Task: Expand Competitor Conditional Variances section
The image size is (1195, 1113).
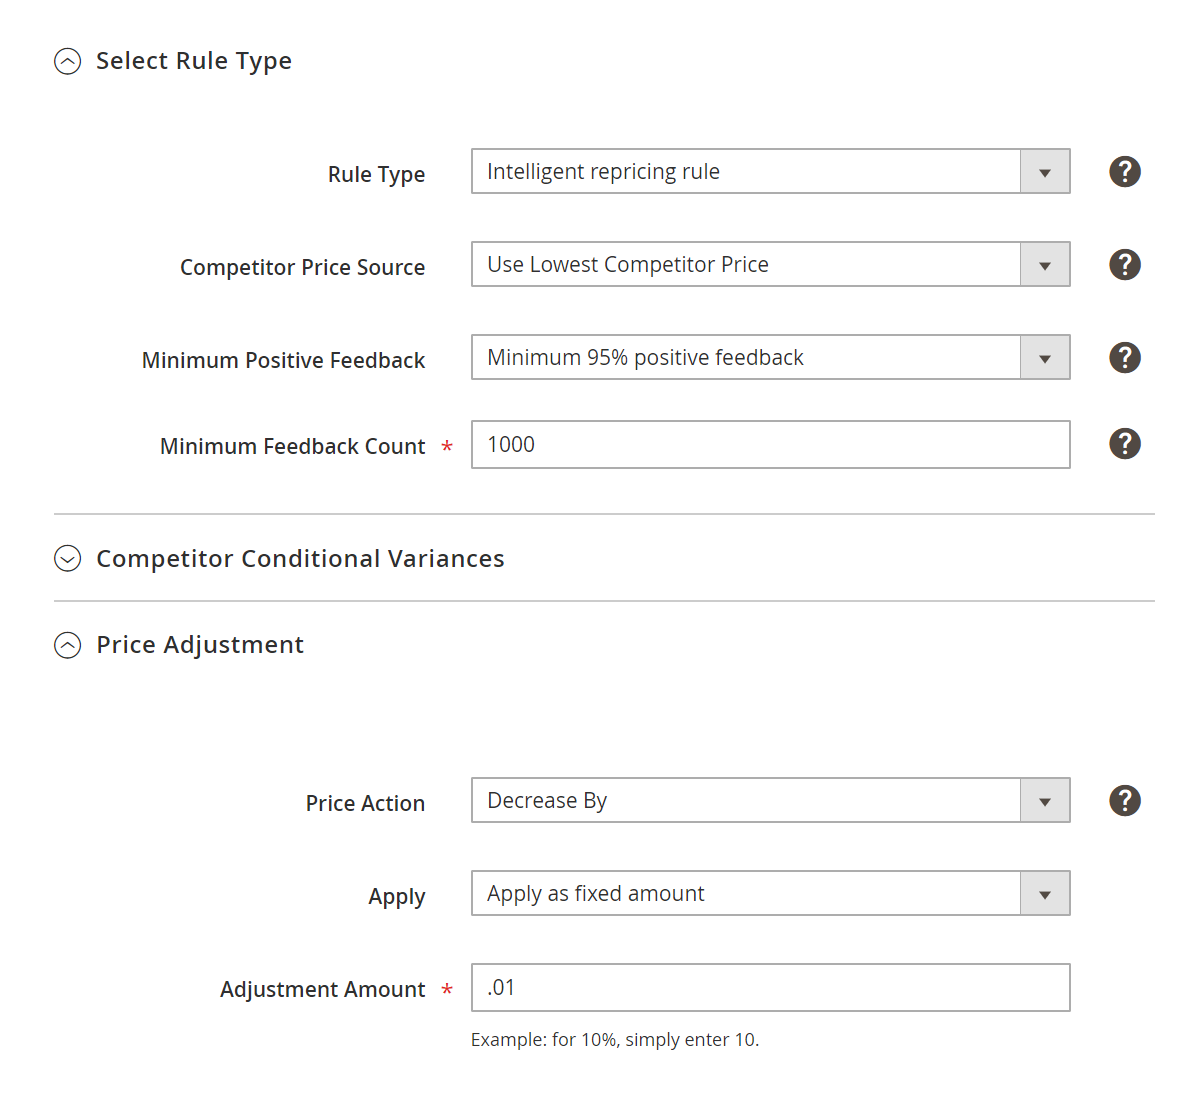Action: [x=68, y=559]
